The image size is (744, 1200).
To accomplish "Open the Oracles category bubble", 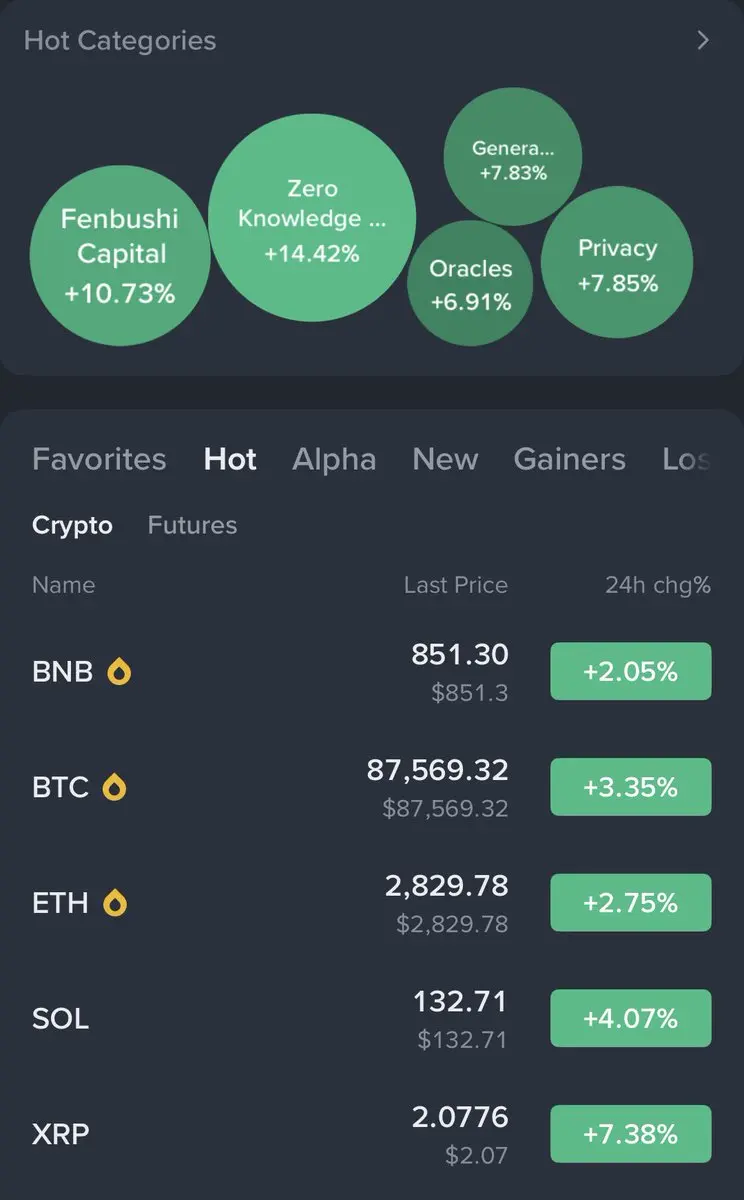I will click(x=470, y=284).
